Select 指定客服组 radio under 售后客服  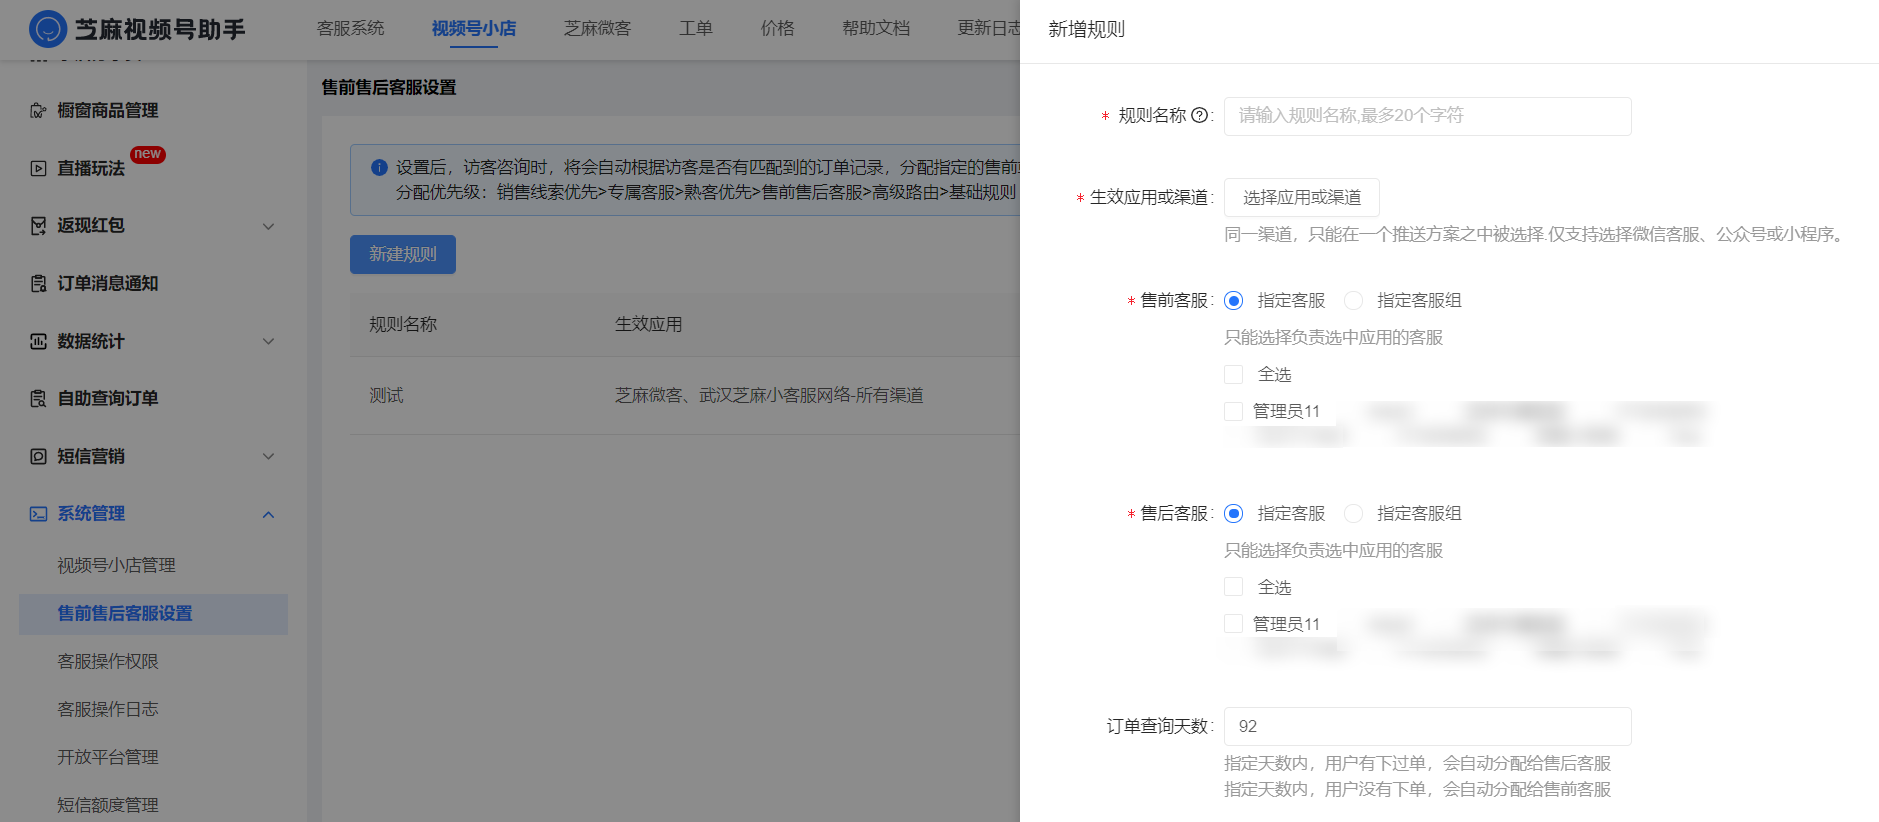click(x=1353, y=514)
